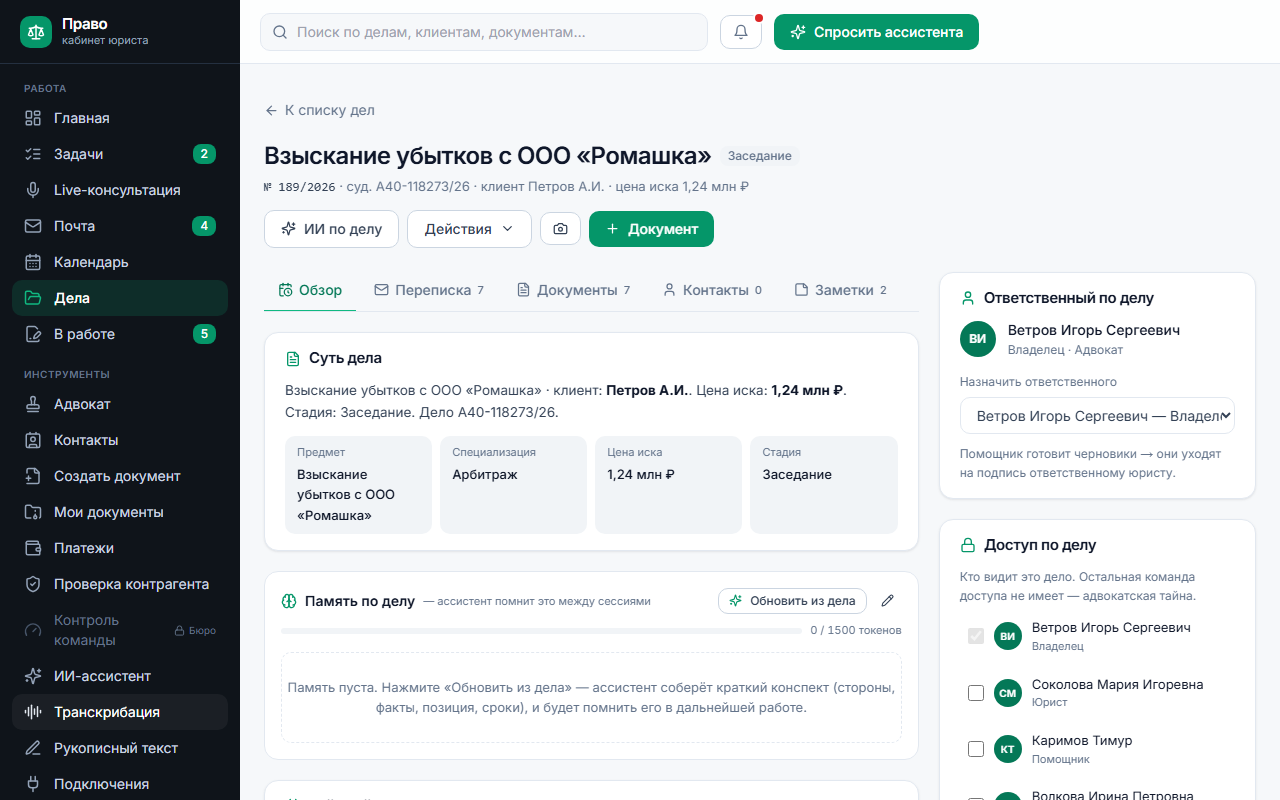Open Мои документы folder
1280x800 pixels.
pyautogui.click(x=120, y=512)
